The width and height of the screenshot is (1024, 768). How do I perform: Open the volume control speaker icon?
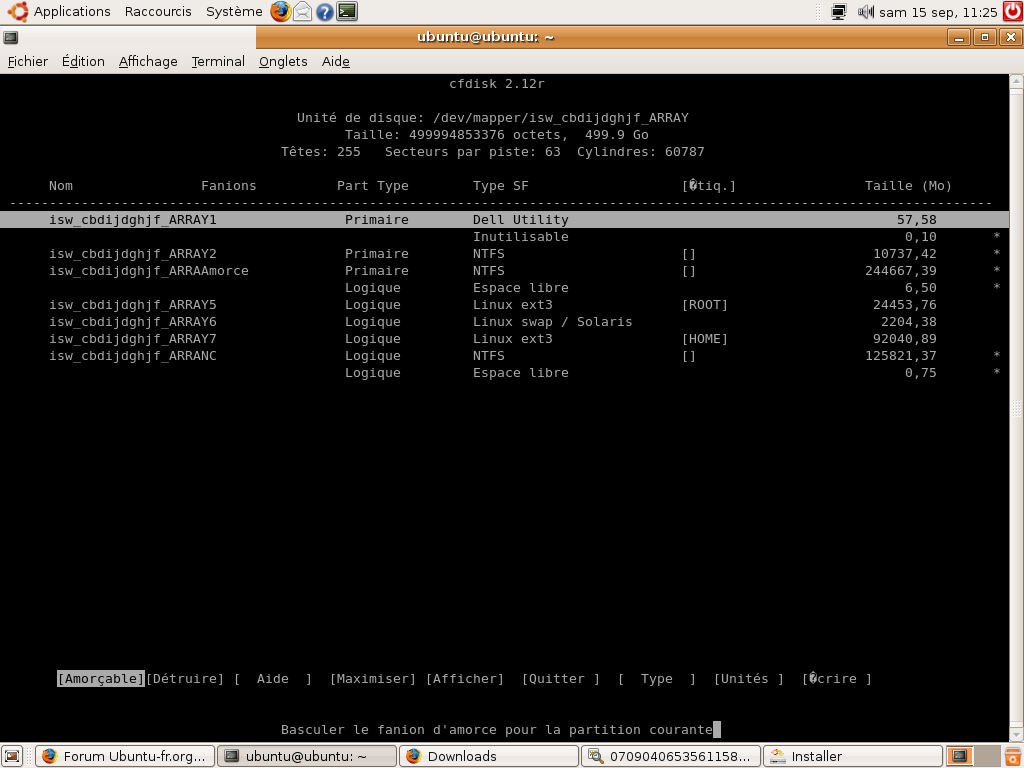(865, 12)
